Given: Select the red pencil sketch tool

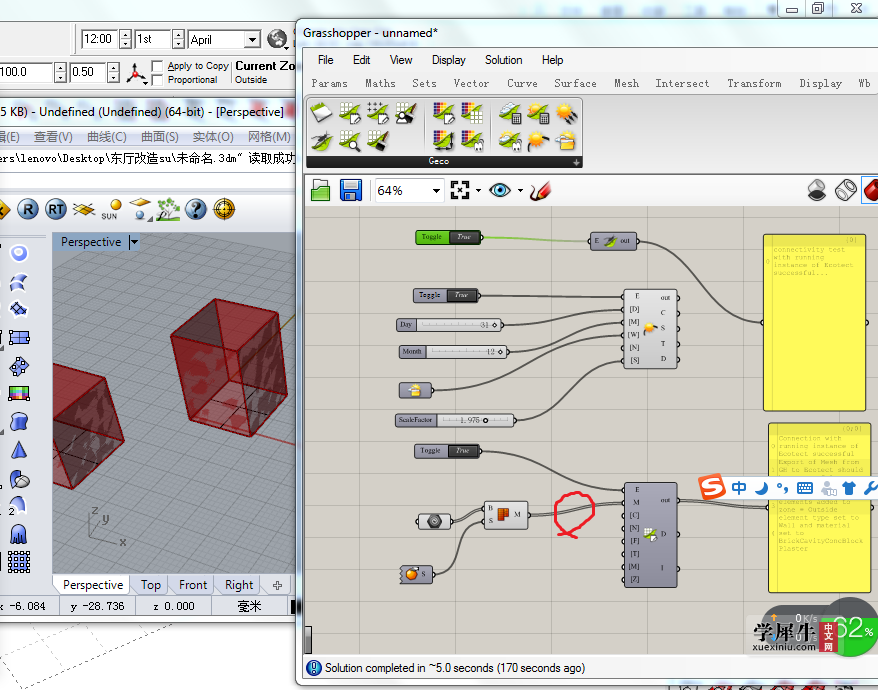Looking at the screenshot, I should click(540, 191).
